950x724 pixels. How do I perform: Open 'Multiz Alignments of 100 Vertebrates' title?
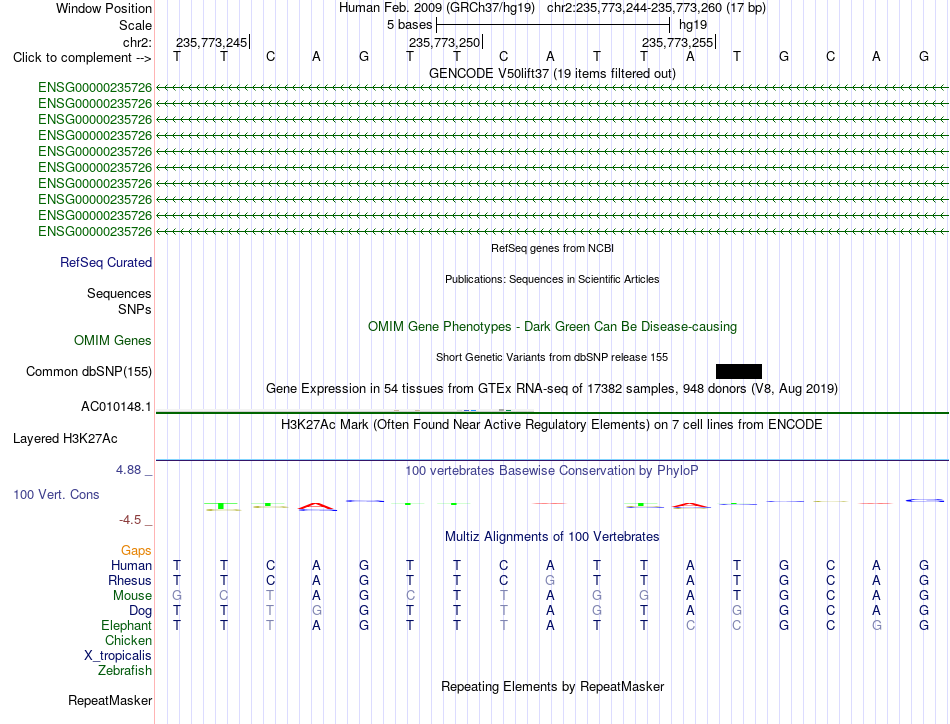pyautogui.click(x=552, y=536)
